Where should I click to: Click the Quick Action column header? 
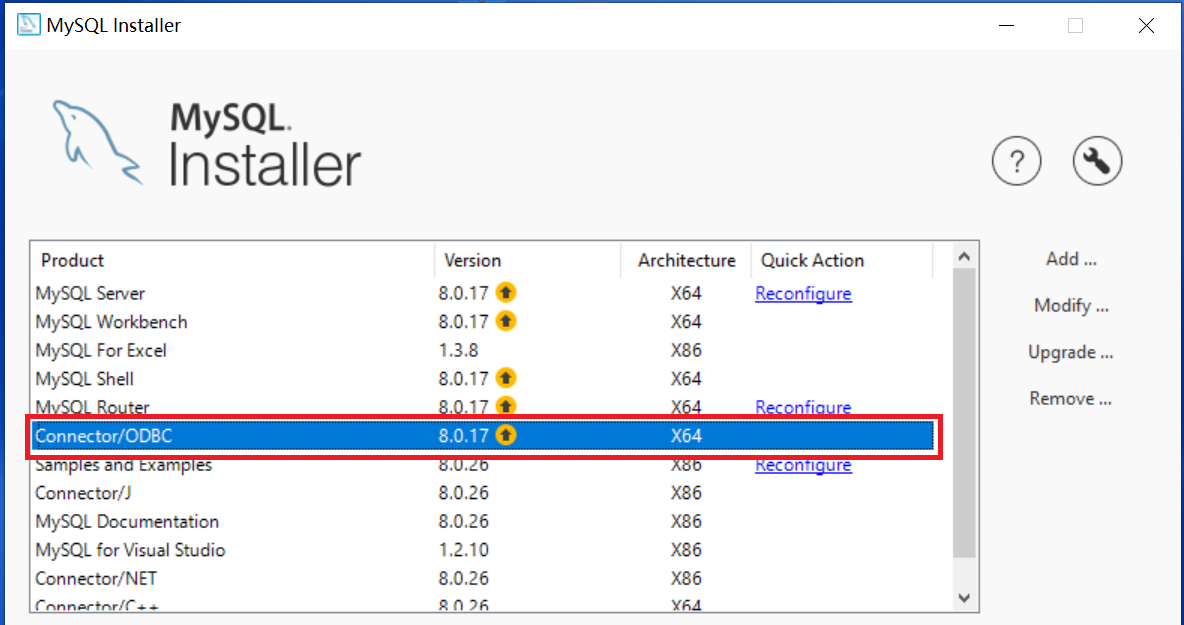point(842,260)
